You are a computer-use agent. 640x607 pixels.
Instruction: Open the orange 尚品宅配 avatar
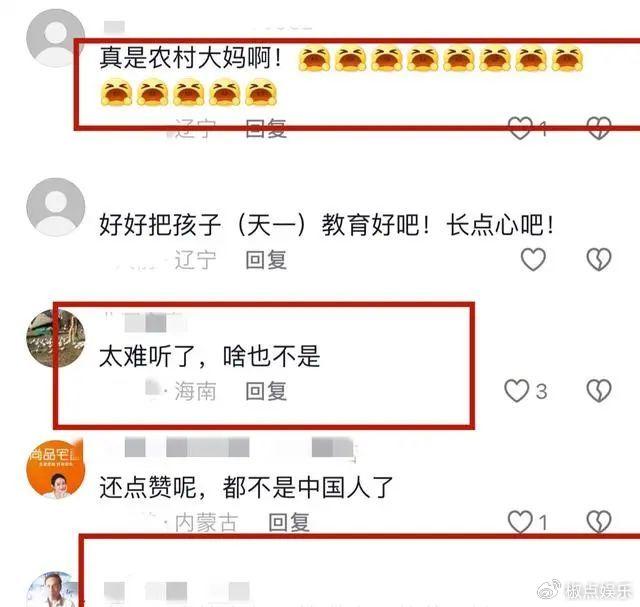[56, 469]
